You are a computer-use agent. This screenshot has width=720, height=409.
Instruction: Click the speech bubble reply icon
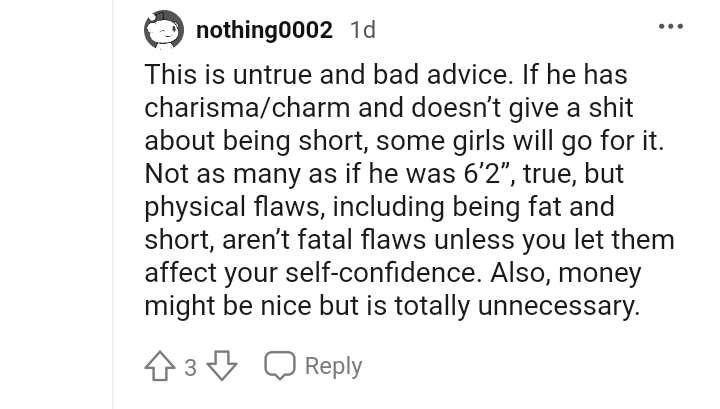278,367
